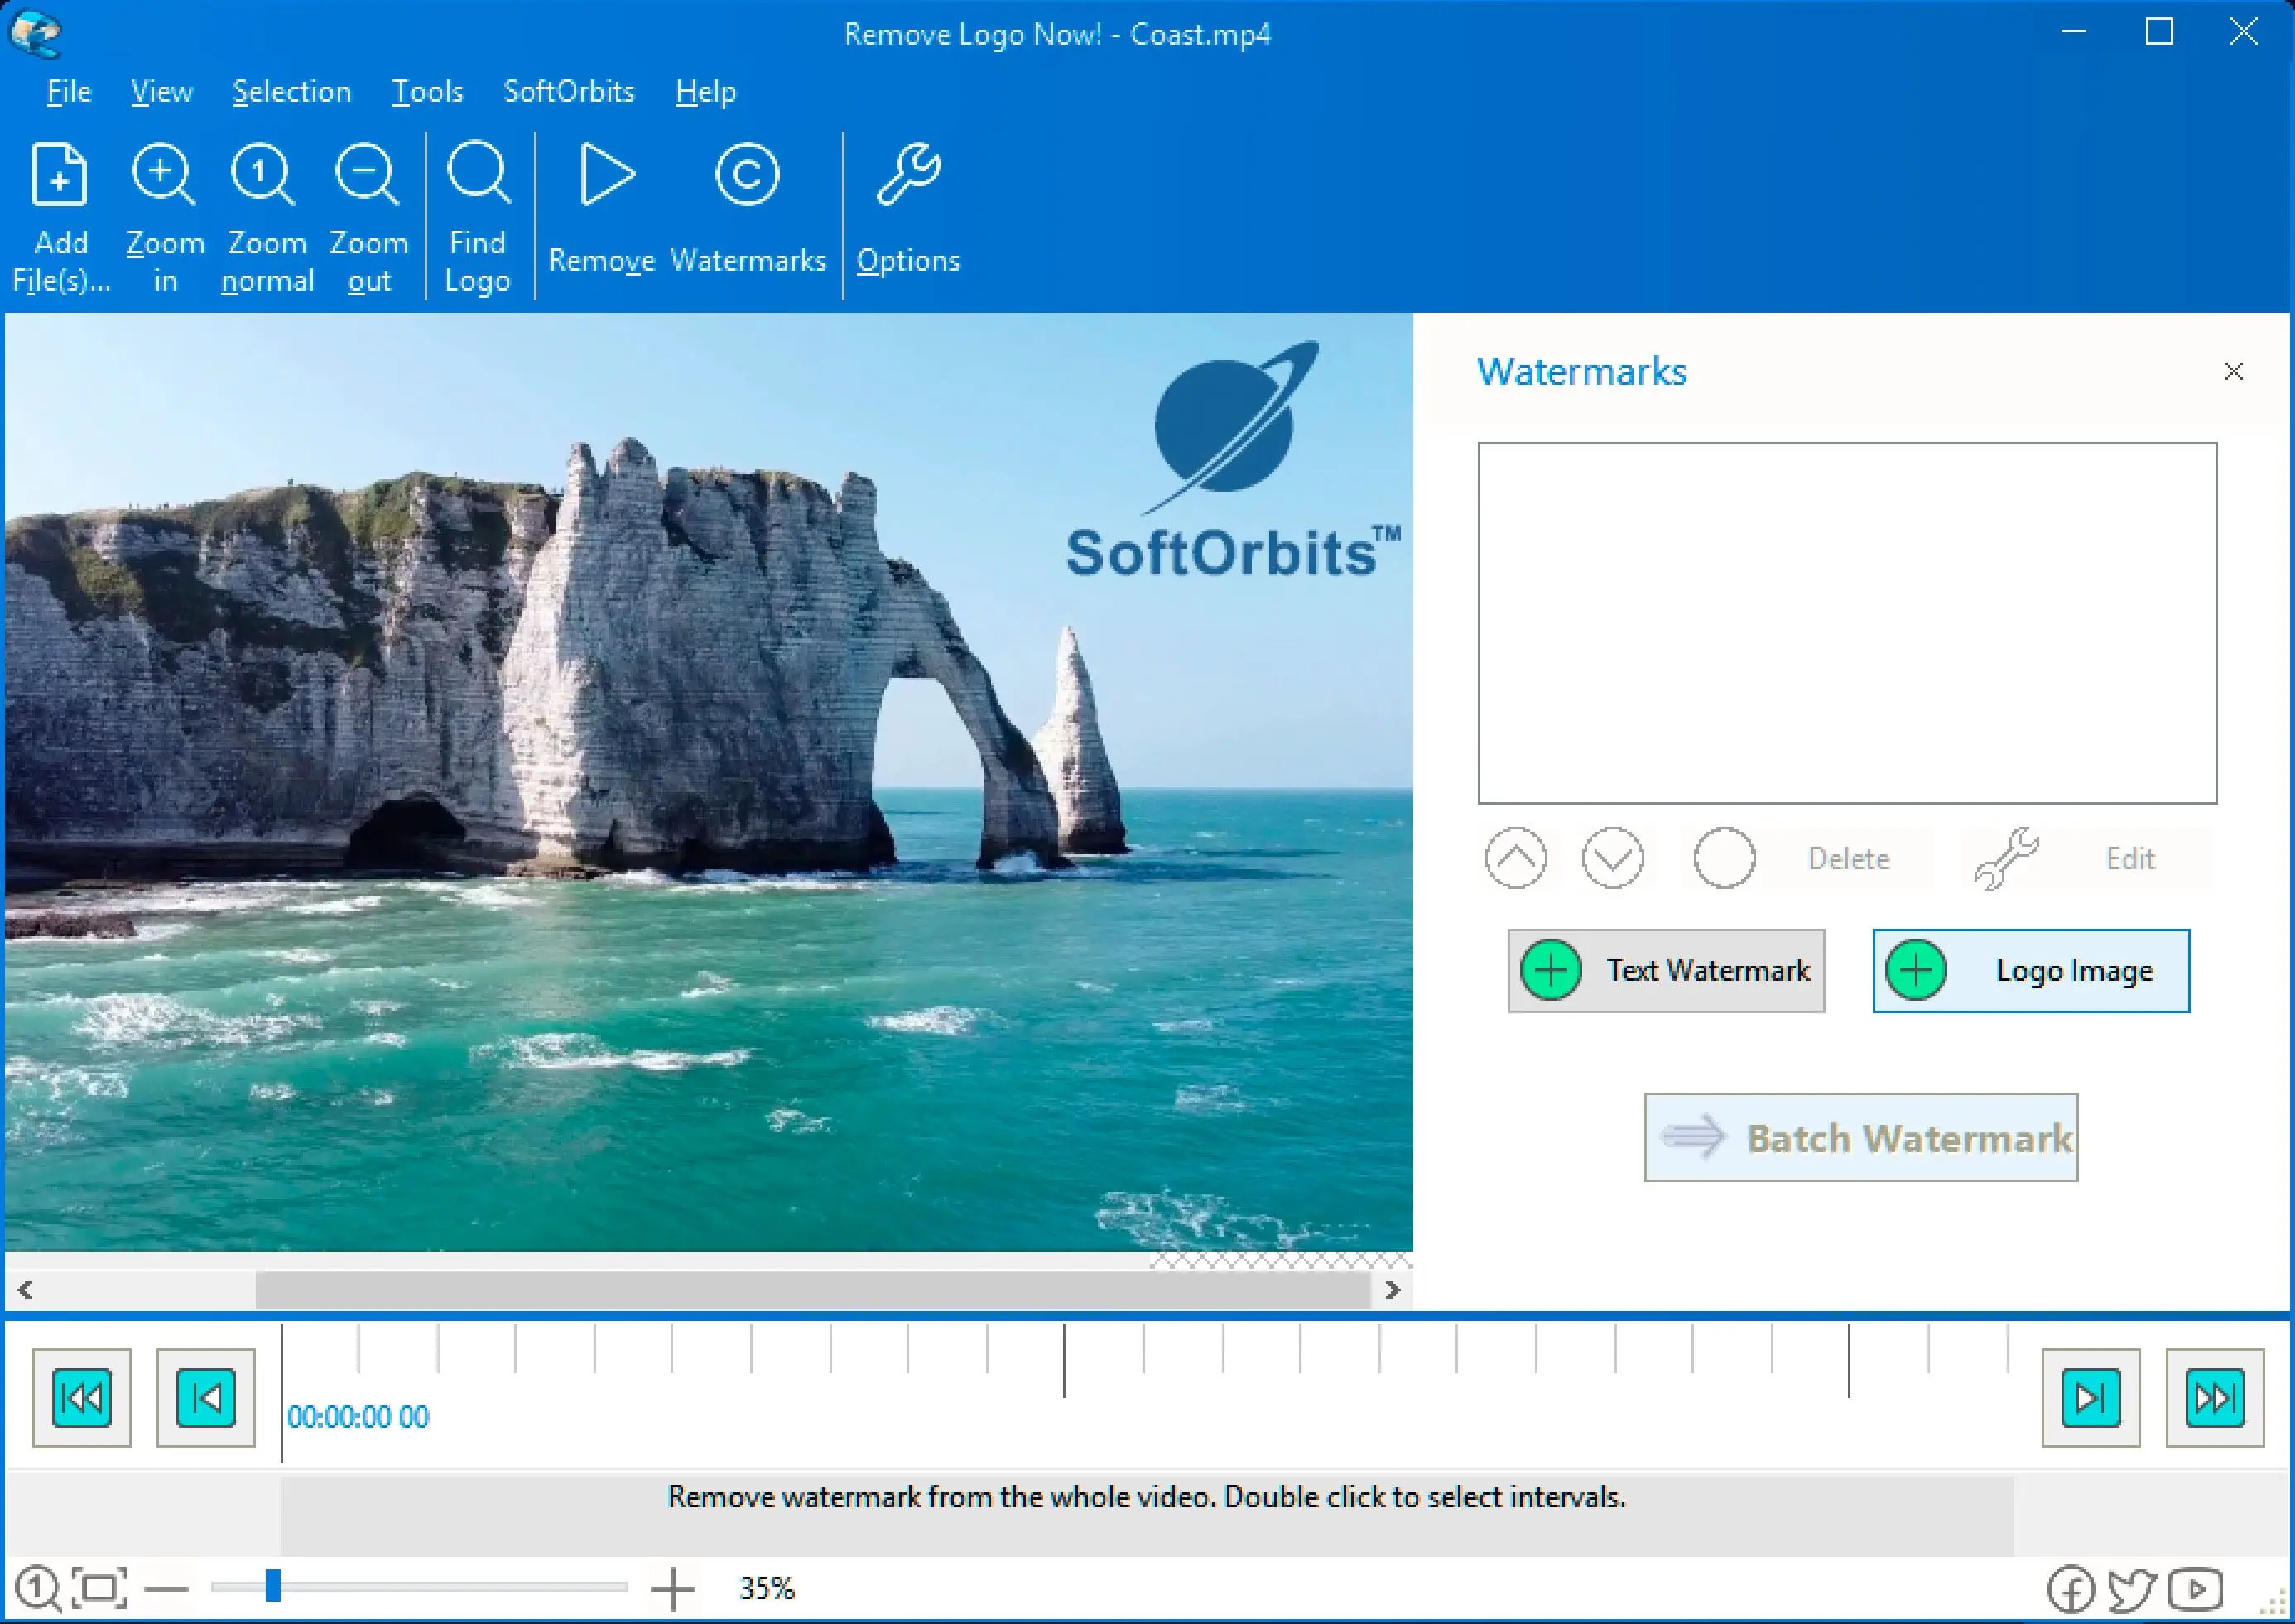Open the Selection menu
Viewport: 2295px width, 1624px height.
coord(290,88)
